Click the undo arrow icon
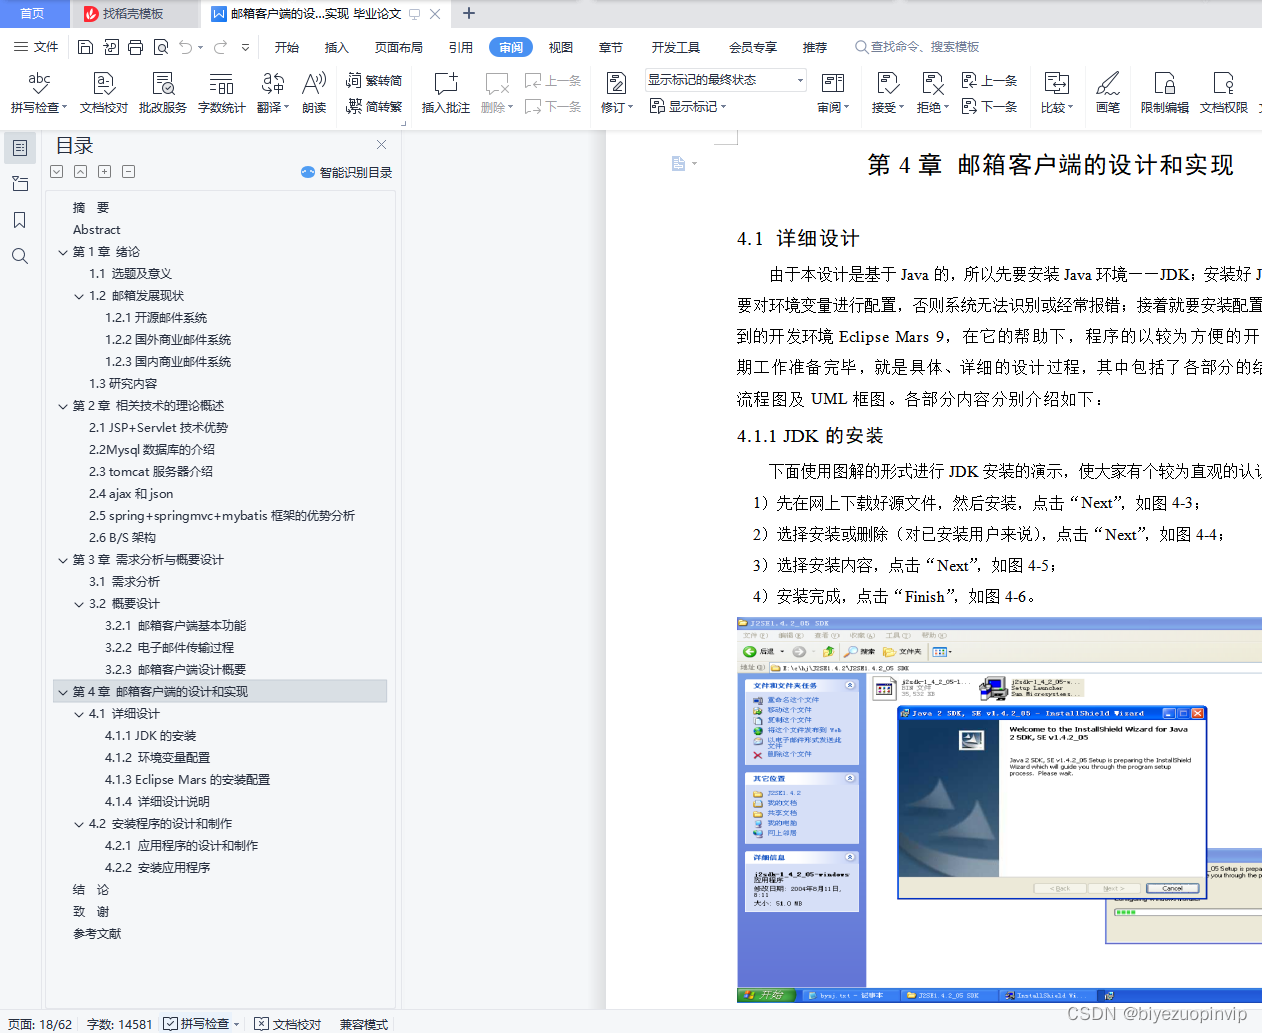 pyautogui.click(x=185, y=47)
